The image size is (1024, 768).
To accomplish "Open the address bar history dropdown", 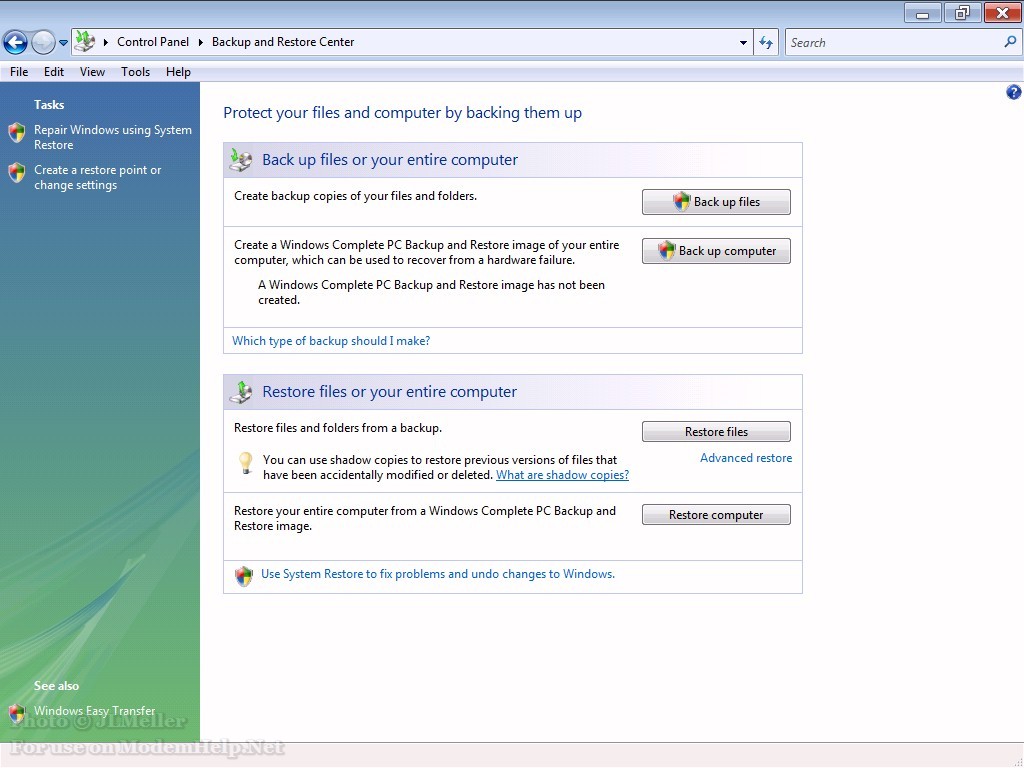I will click(743, 42).
